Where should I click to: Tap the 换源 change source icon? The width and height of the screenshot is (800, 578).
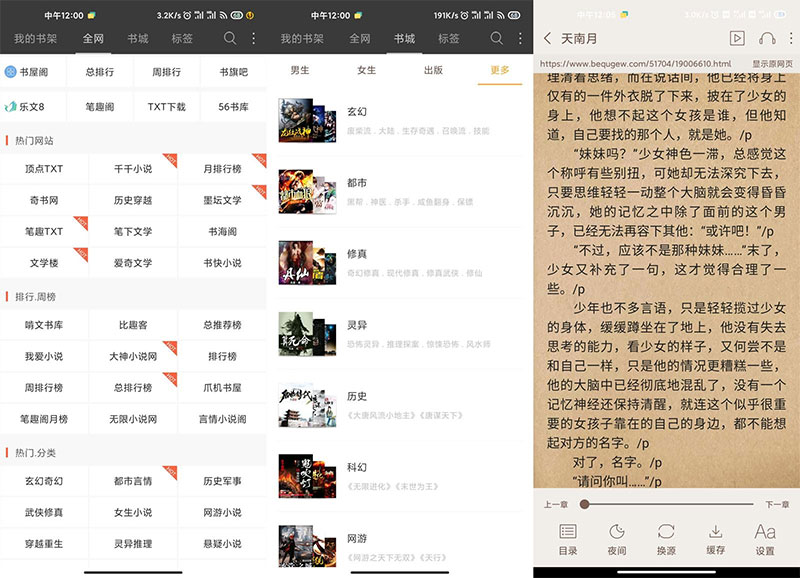[666, 539]
